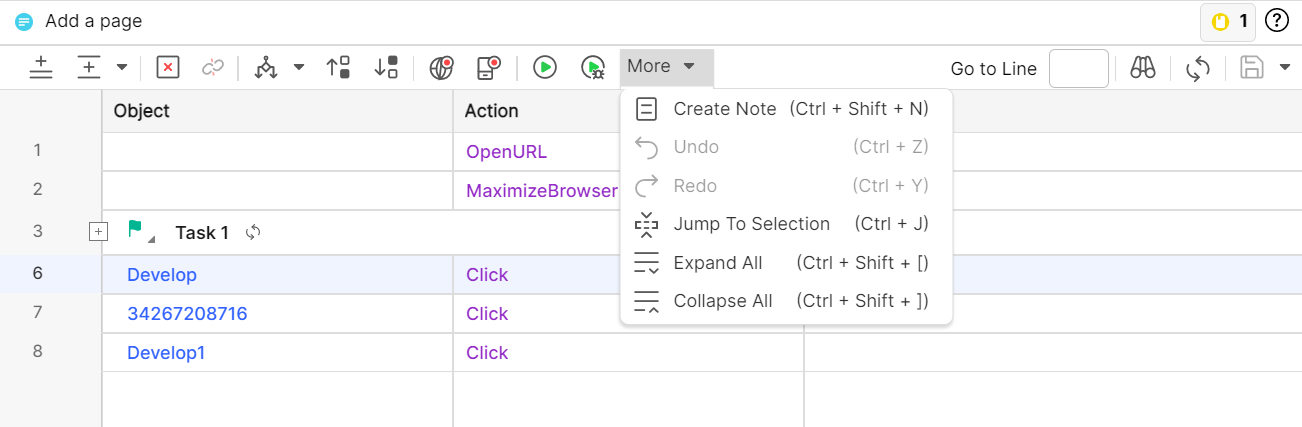Select Create Note from the menu
This screenshot has width=1302, height=427.
724,109
